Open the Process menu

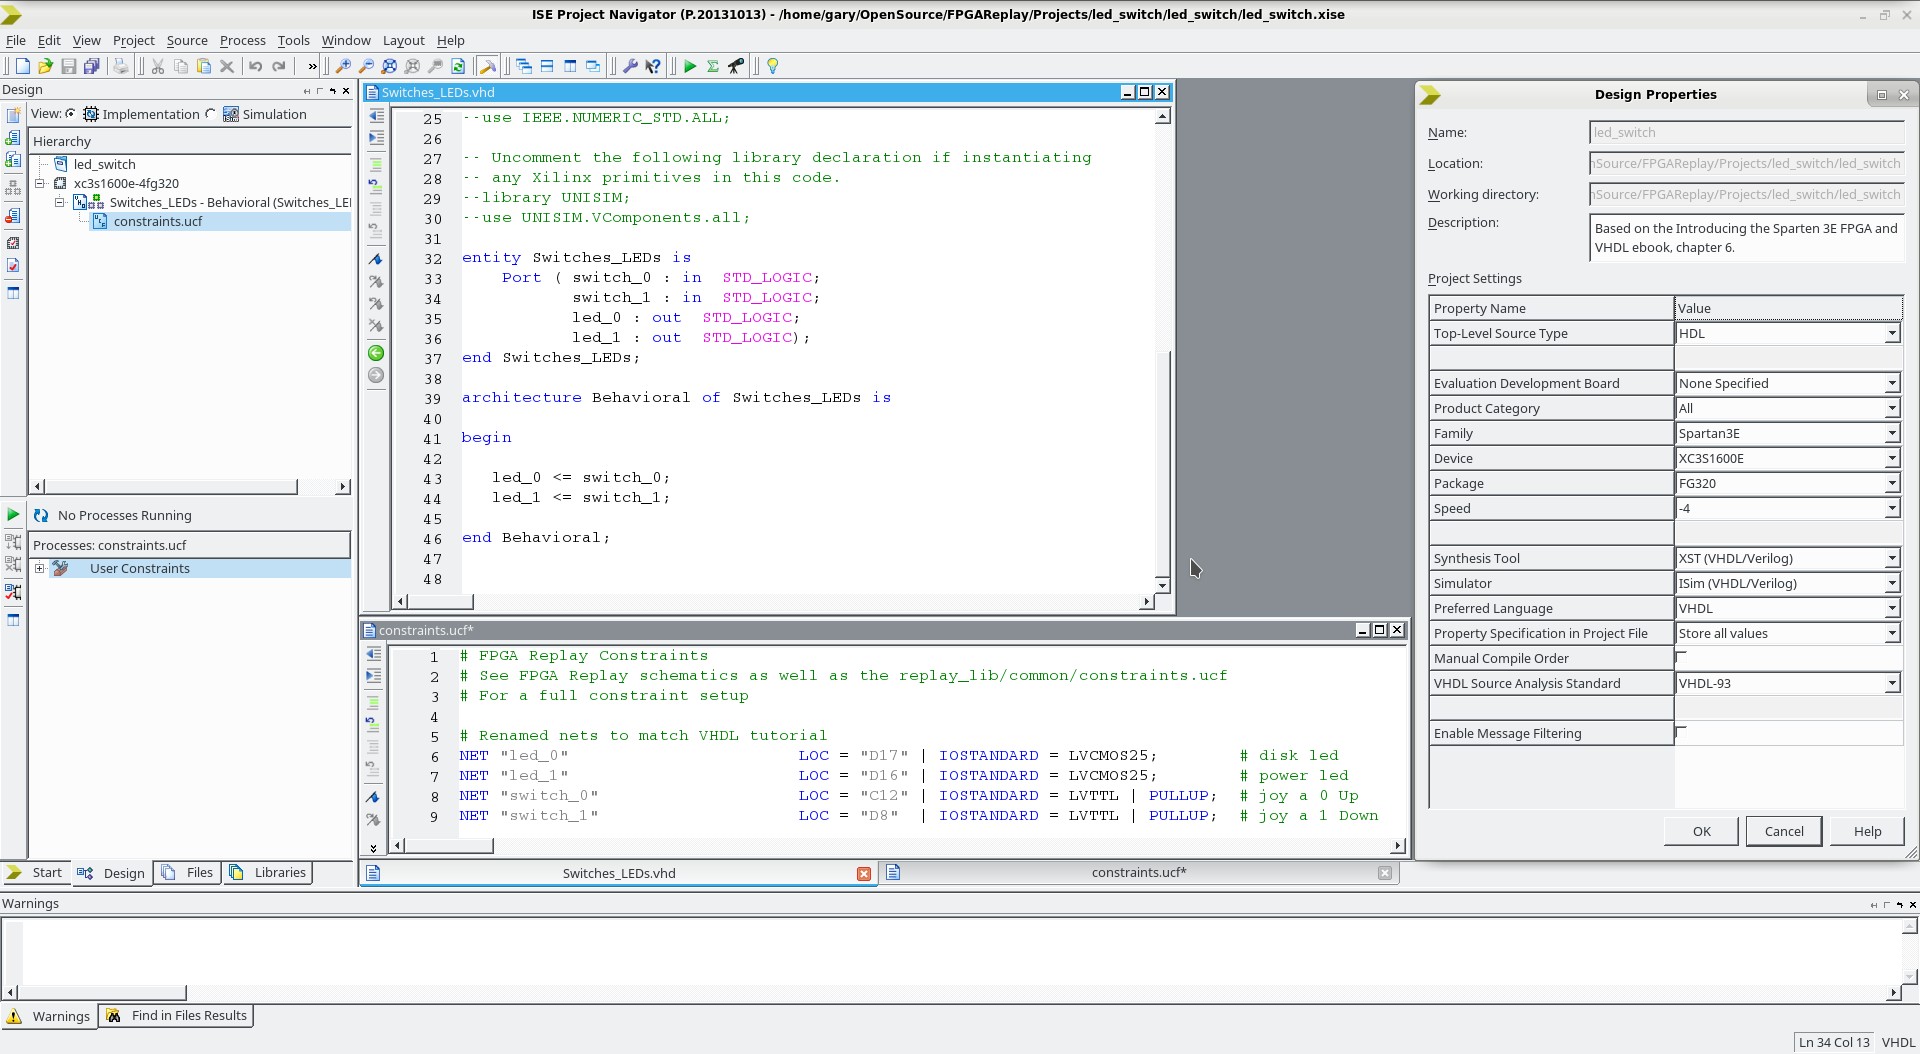(x=242, y=40)
